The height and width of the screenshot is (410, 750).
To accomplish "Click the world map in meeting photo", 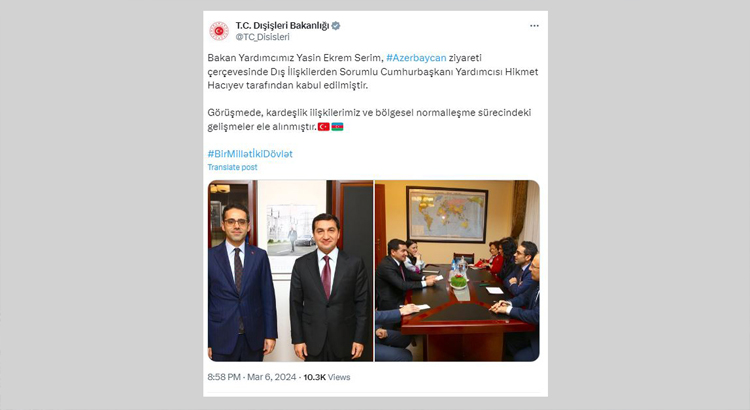I will point(447,214).
